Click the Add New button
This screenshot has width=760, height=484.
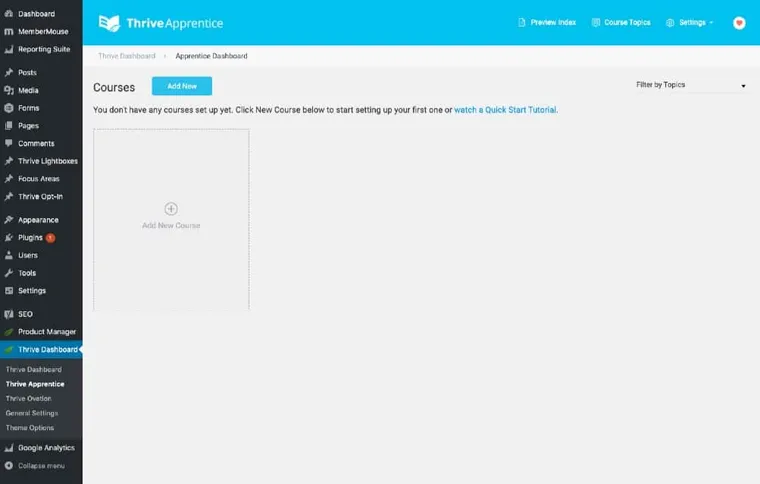pyautogui.click(x=182, y=86)
